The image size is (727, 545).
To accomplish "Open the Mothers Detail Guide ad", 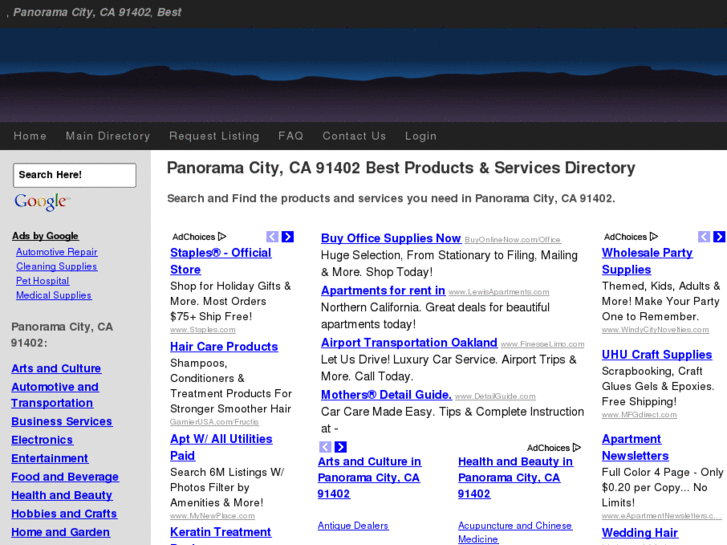I will coord(386,395).
